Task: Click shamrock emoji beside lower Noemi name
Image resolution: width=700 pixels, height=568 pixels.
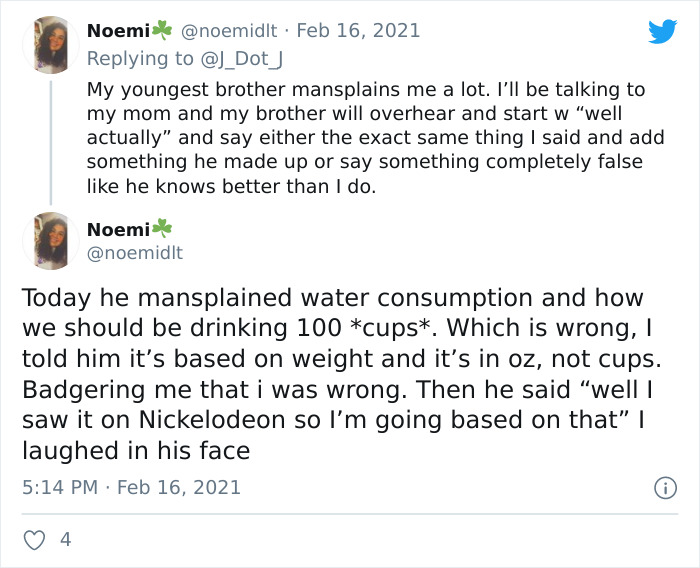Action: coord(159,229)
